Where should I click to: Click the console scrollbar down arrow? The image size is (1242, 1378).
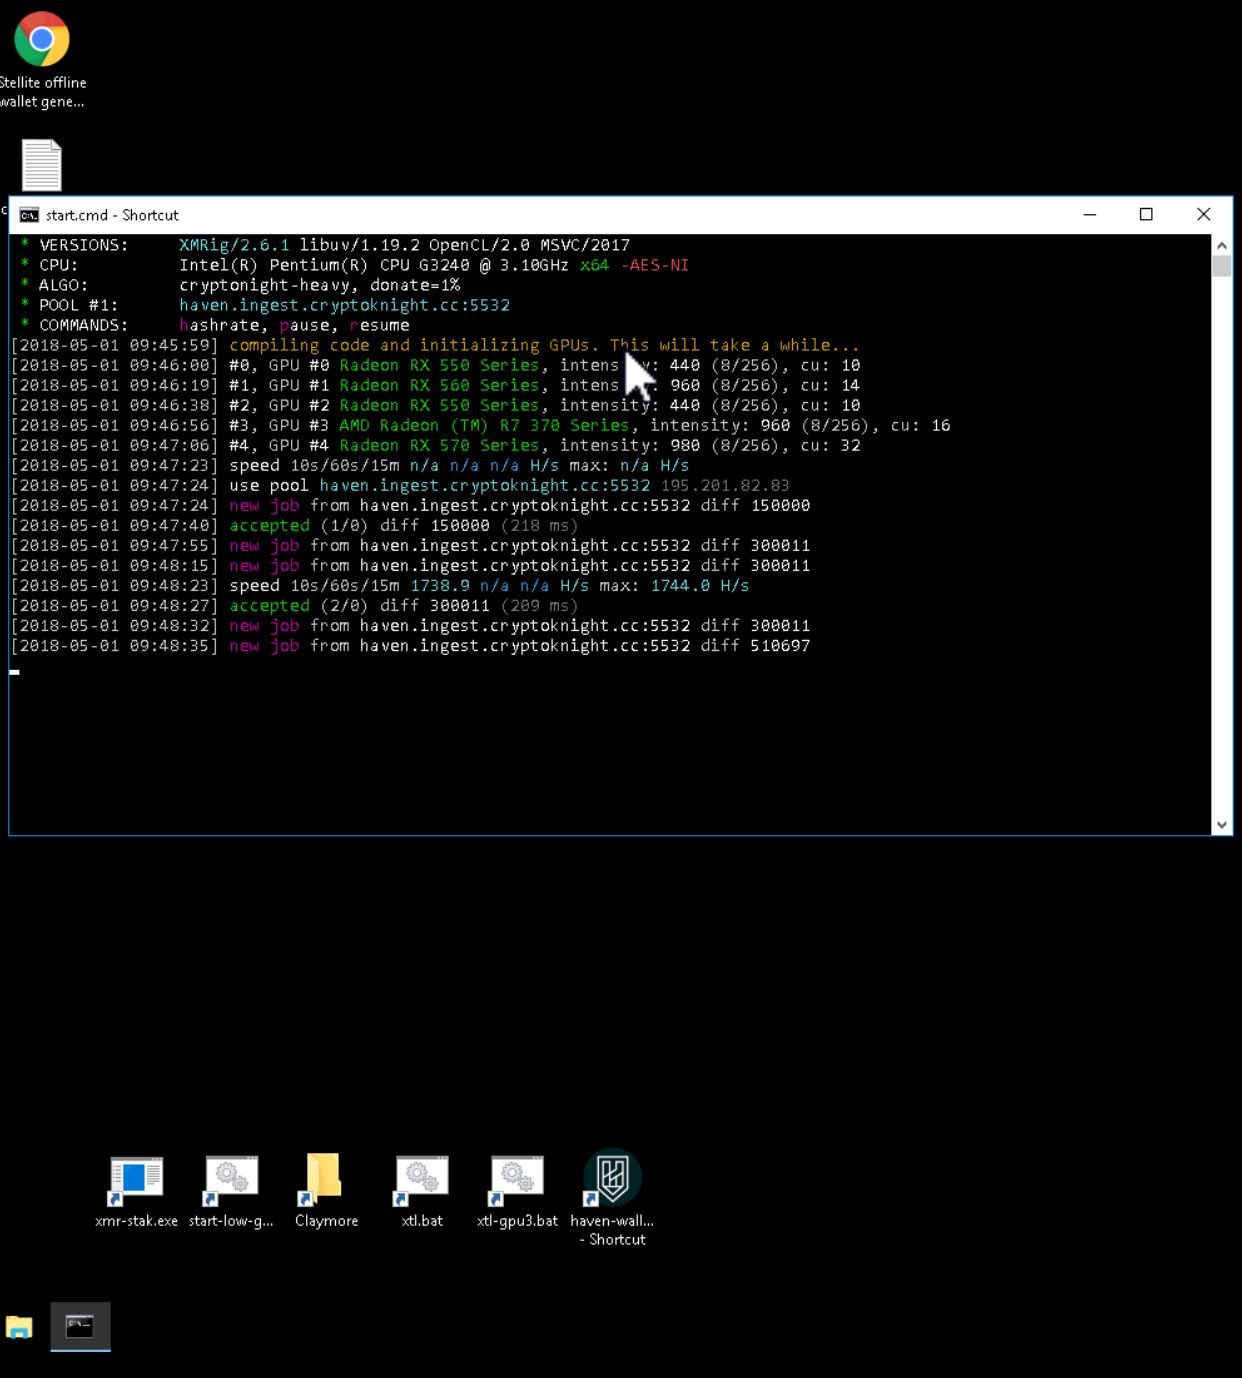(x=1221, y=825)
